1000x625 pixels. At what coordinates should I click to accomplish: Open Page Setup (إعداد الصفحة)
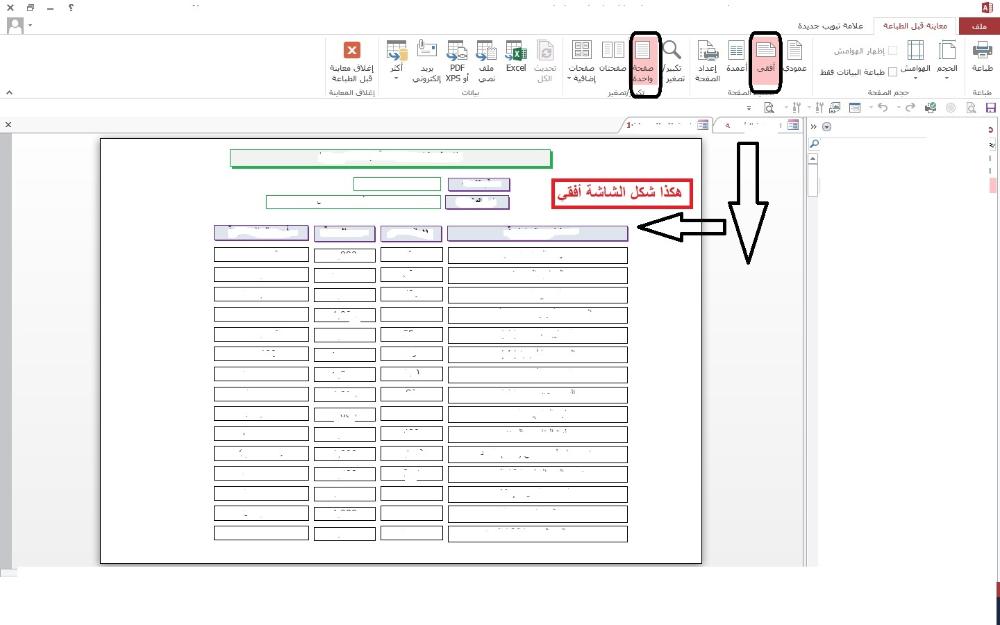point(708,60)
